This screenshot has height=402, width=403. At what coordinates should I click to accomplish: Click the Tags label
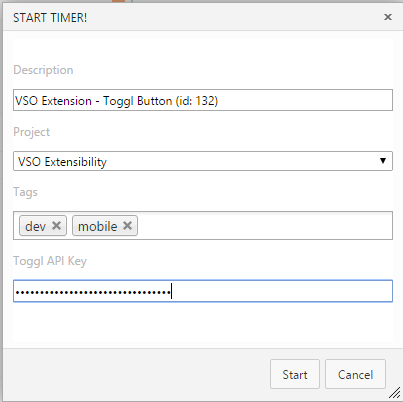click(25, 192)
